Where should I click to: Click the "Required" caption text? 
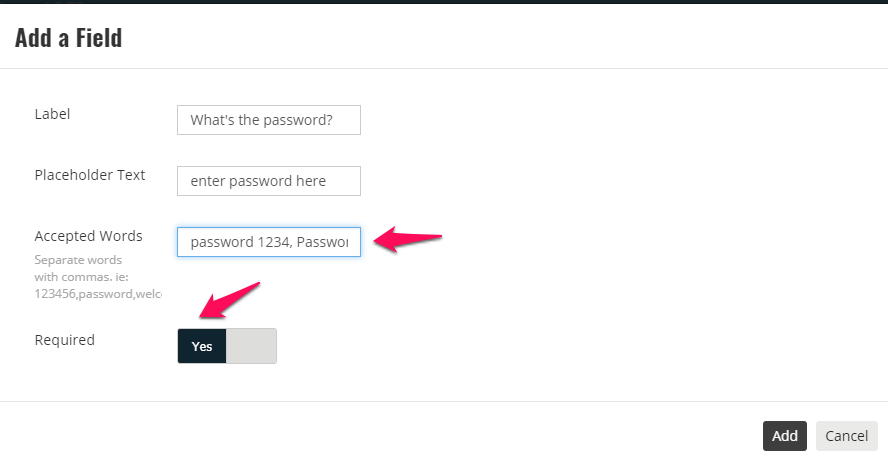65,340
